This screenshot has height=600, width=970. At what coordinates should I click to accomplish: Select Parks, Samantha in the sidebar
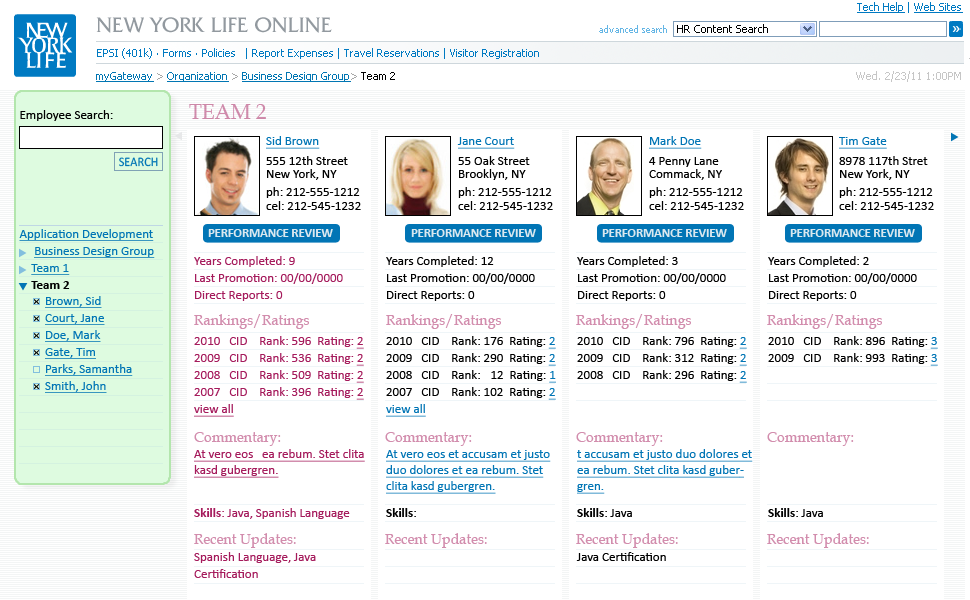[x=88, y=369]
